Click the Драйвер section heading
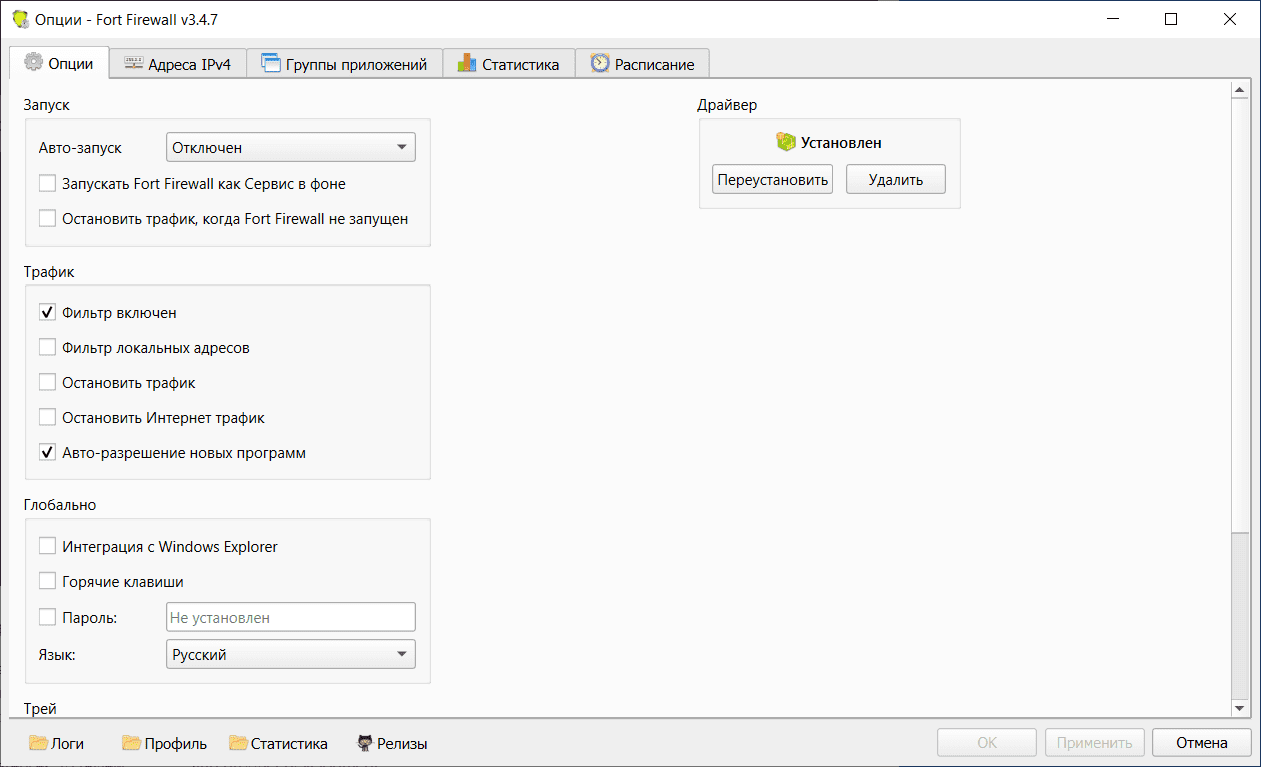The height and width of the screenshot is (767, 1261). pyautogui.click(x=728, y=105)
